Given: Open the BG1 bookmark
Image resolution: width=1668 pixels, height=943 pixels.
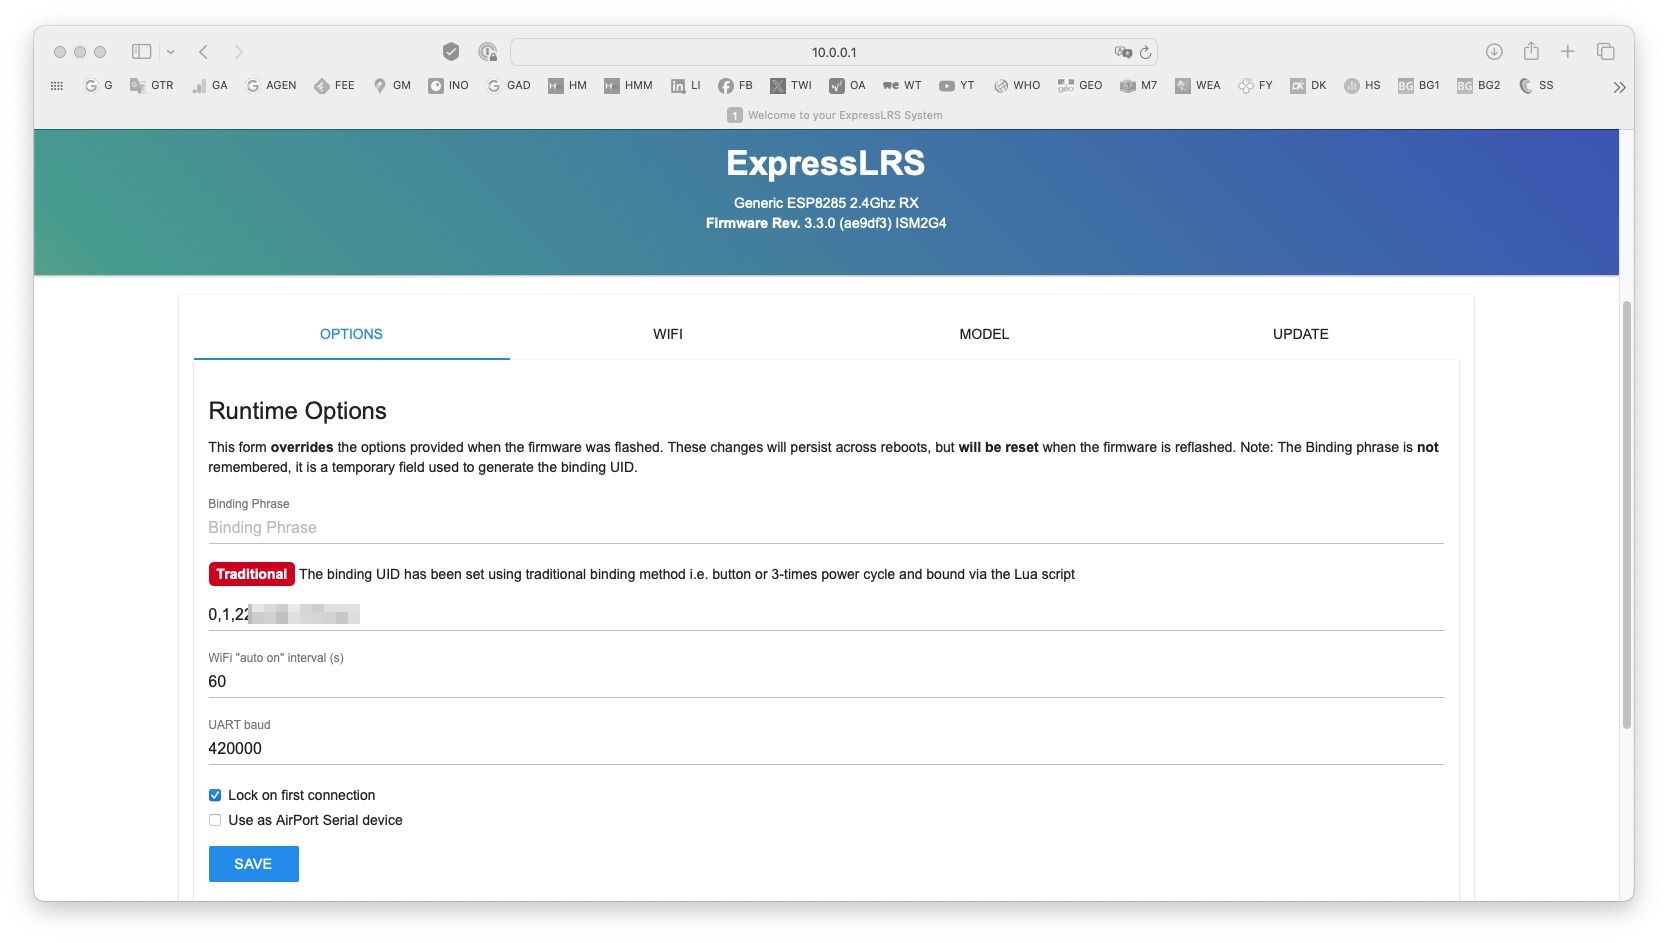Looking at the screenshot, I should coord(1419,86).
